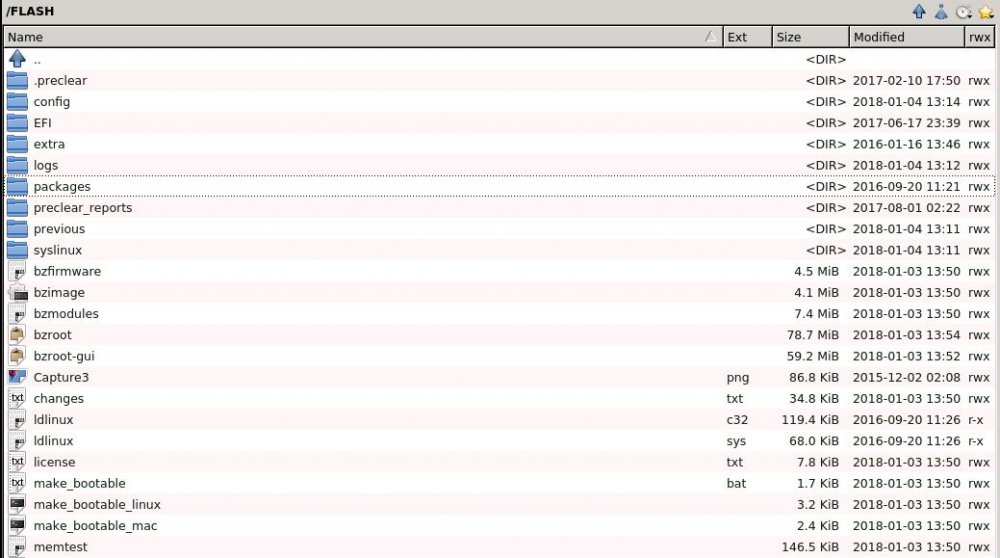1000x558 pixels.
Task: Go up one directory with blue arrow toolbar icon
Action: [x=919, y=11]
